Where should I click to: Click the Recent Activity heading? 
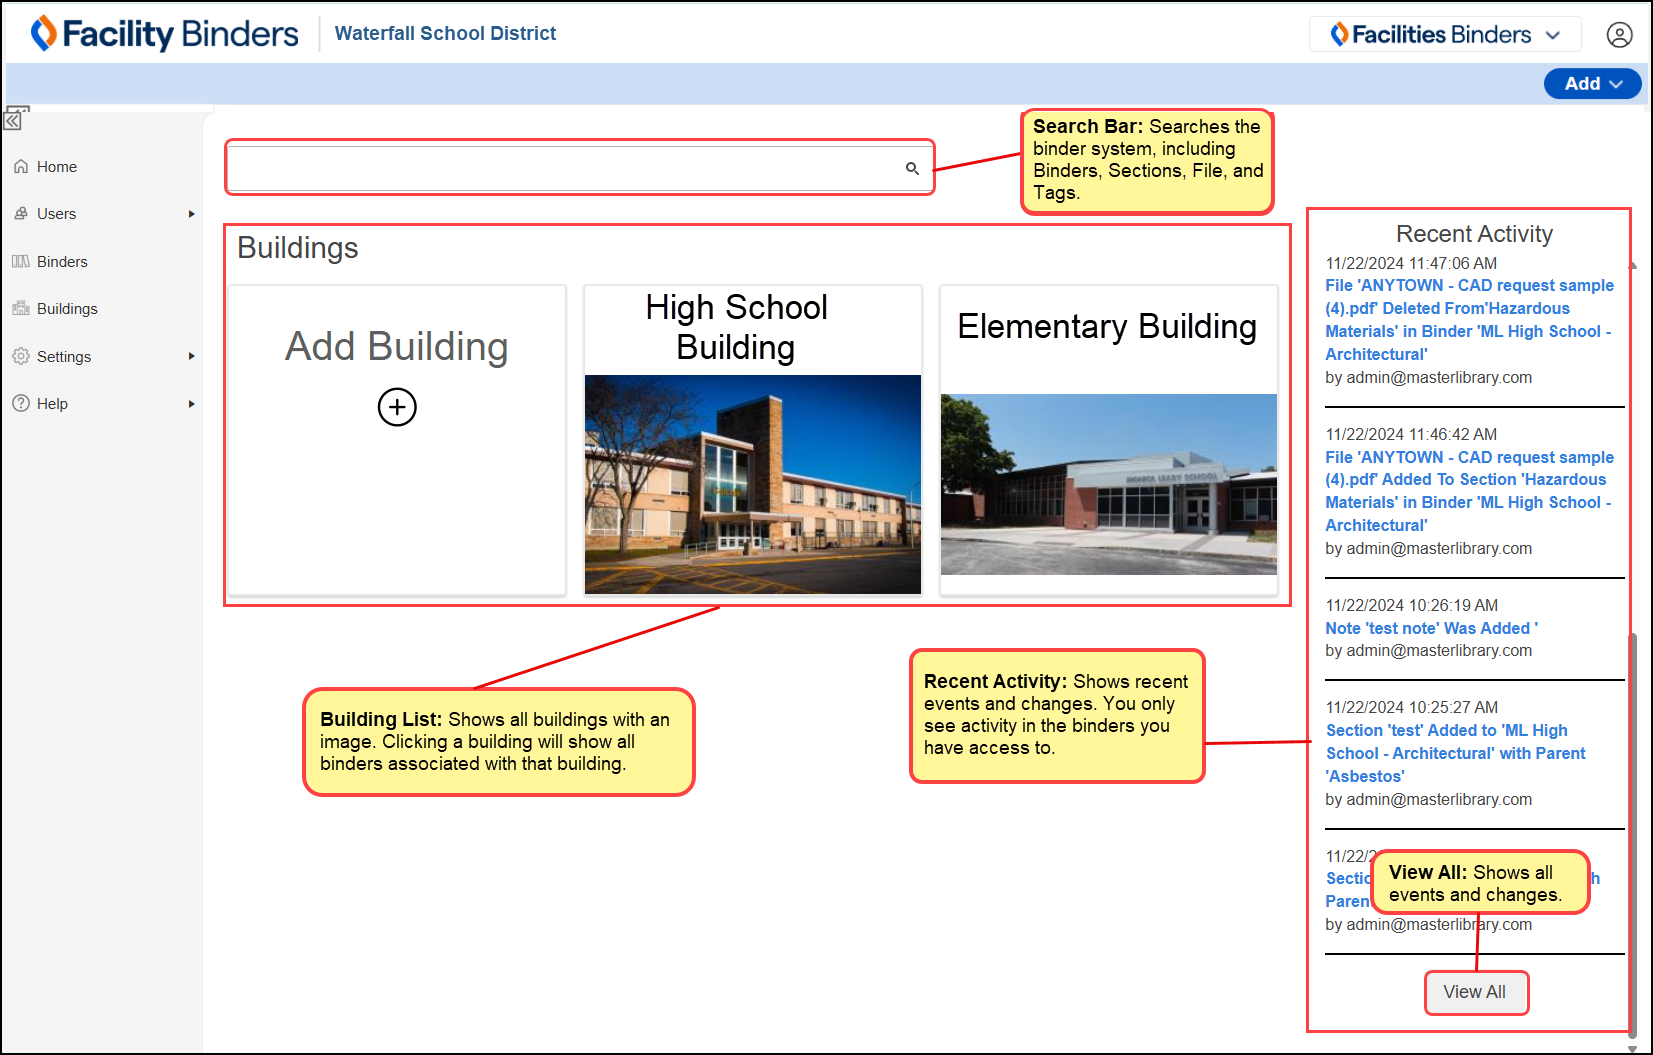coord(1474,234)
